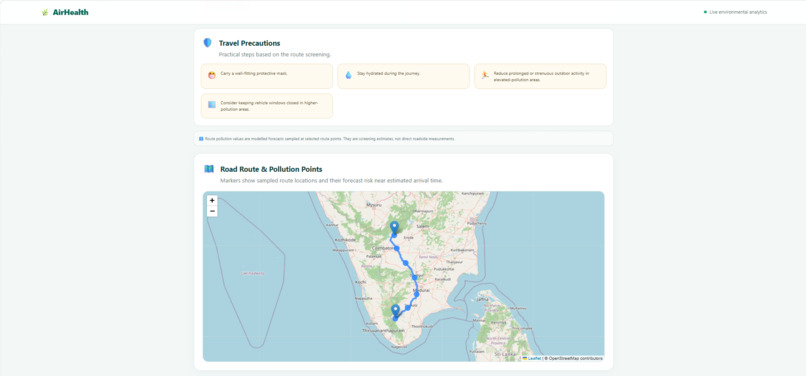This screenshot has height=376, width=806.
Task: Click the Ukraine flag icon beside Leaflet
Action: [525, 358]
